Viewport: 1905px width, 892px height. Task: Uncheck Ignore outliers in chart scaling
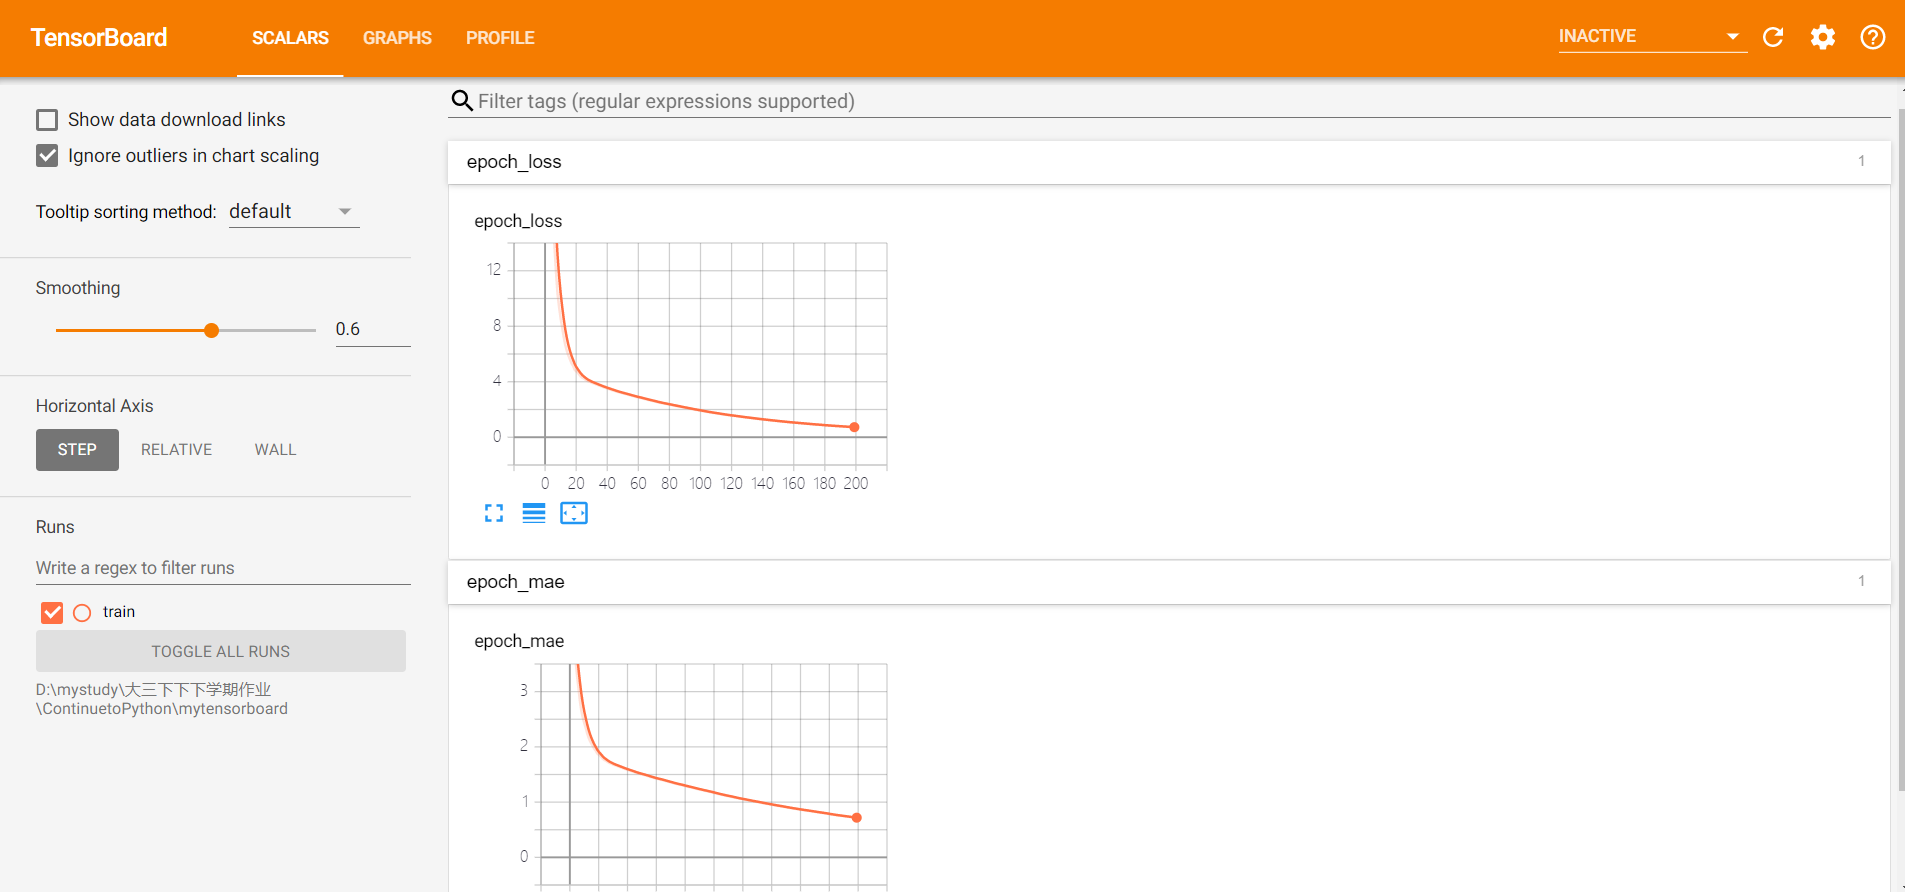click(47, 156)
